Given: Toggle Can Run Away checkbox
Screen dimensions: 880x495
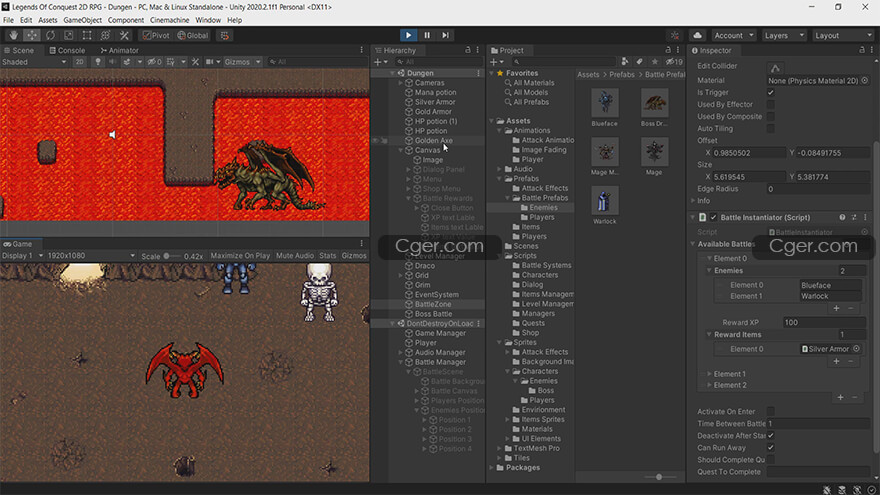Looking at the screenshot, I should pos(771,447).
